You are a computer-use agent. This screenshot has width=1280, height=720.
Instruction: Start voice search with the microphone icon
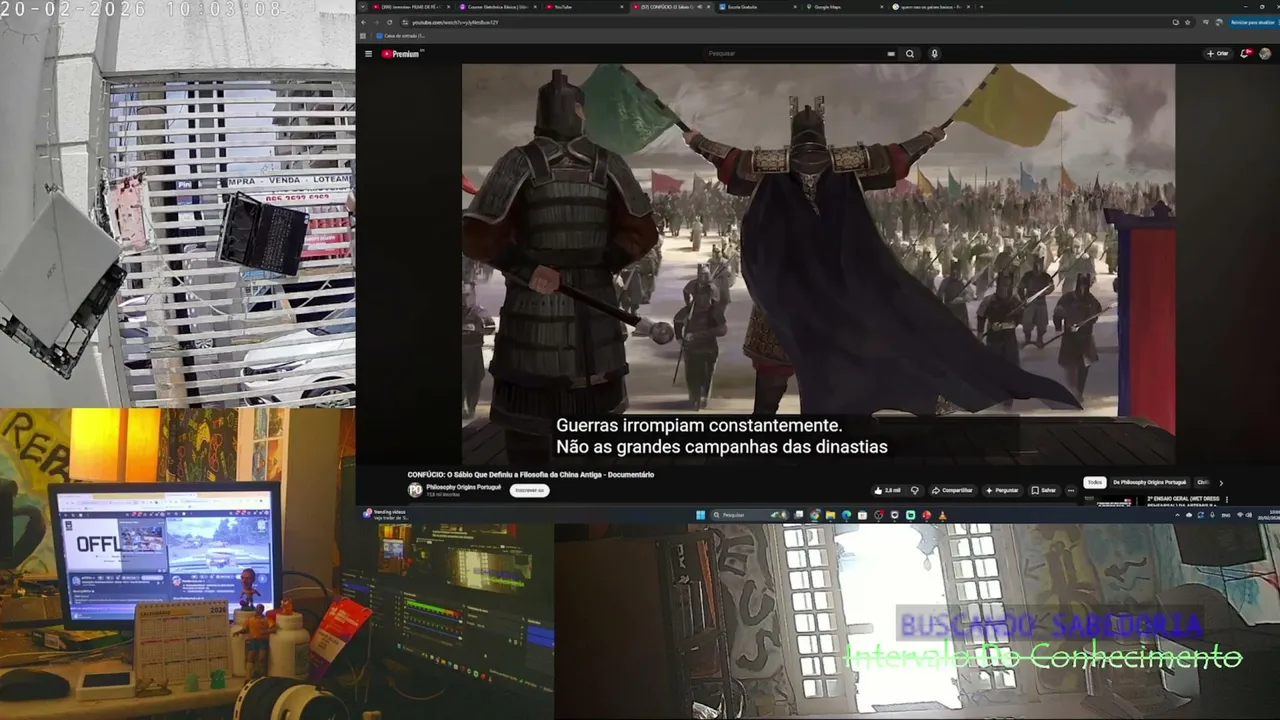coord(934,54)
